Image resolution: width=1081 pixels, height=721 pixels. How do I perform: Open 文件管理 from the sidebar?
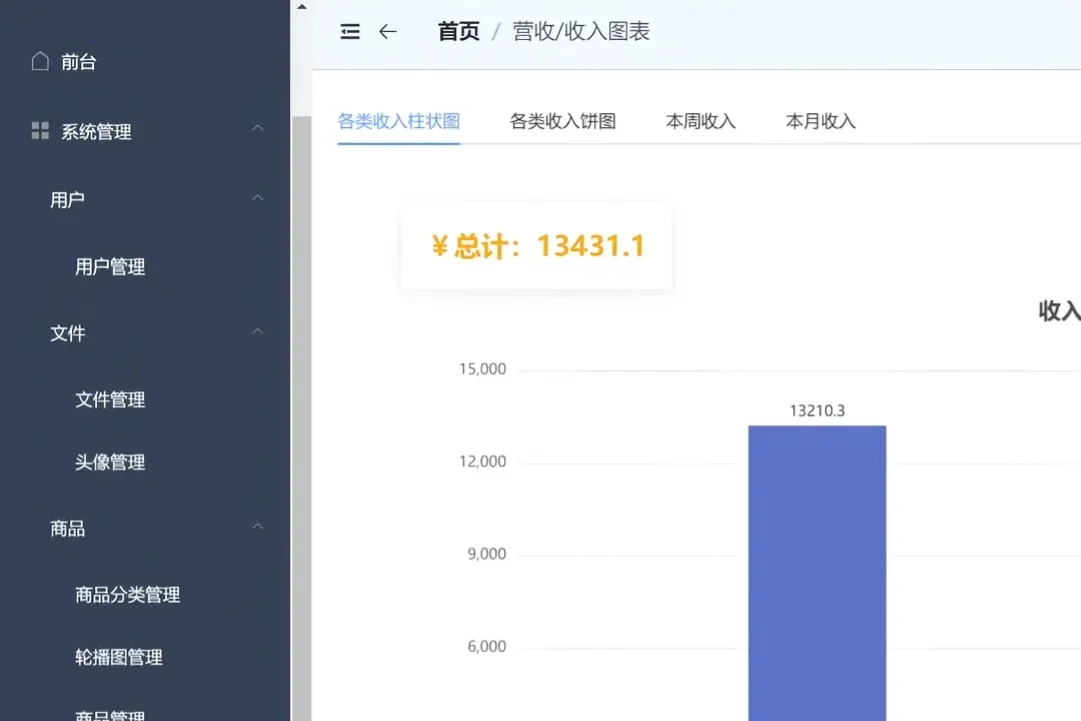pos(111,399)
